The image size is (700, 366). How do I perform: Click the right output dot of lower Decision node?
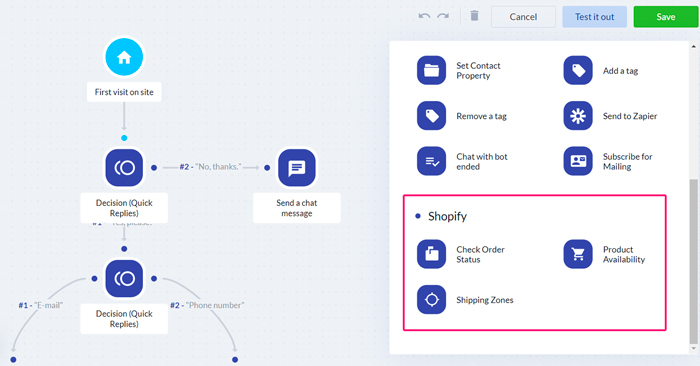pyautogui.click(x=154, y=279)
